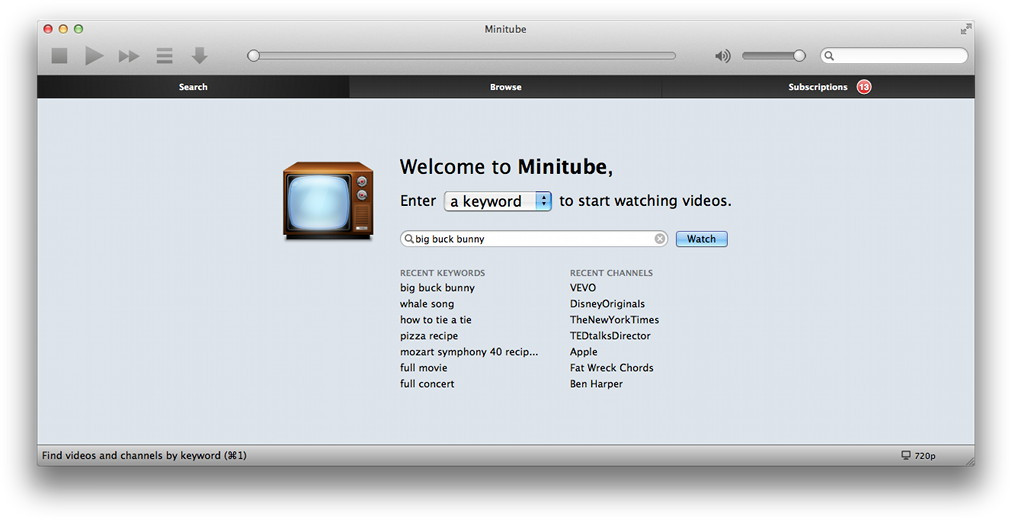Minimize window with the yellow button
The width and height of the screenshot is (1012, 520).
coord(63,29)
